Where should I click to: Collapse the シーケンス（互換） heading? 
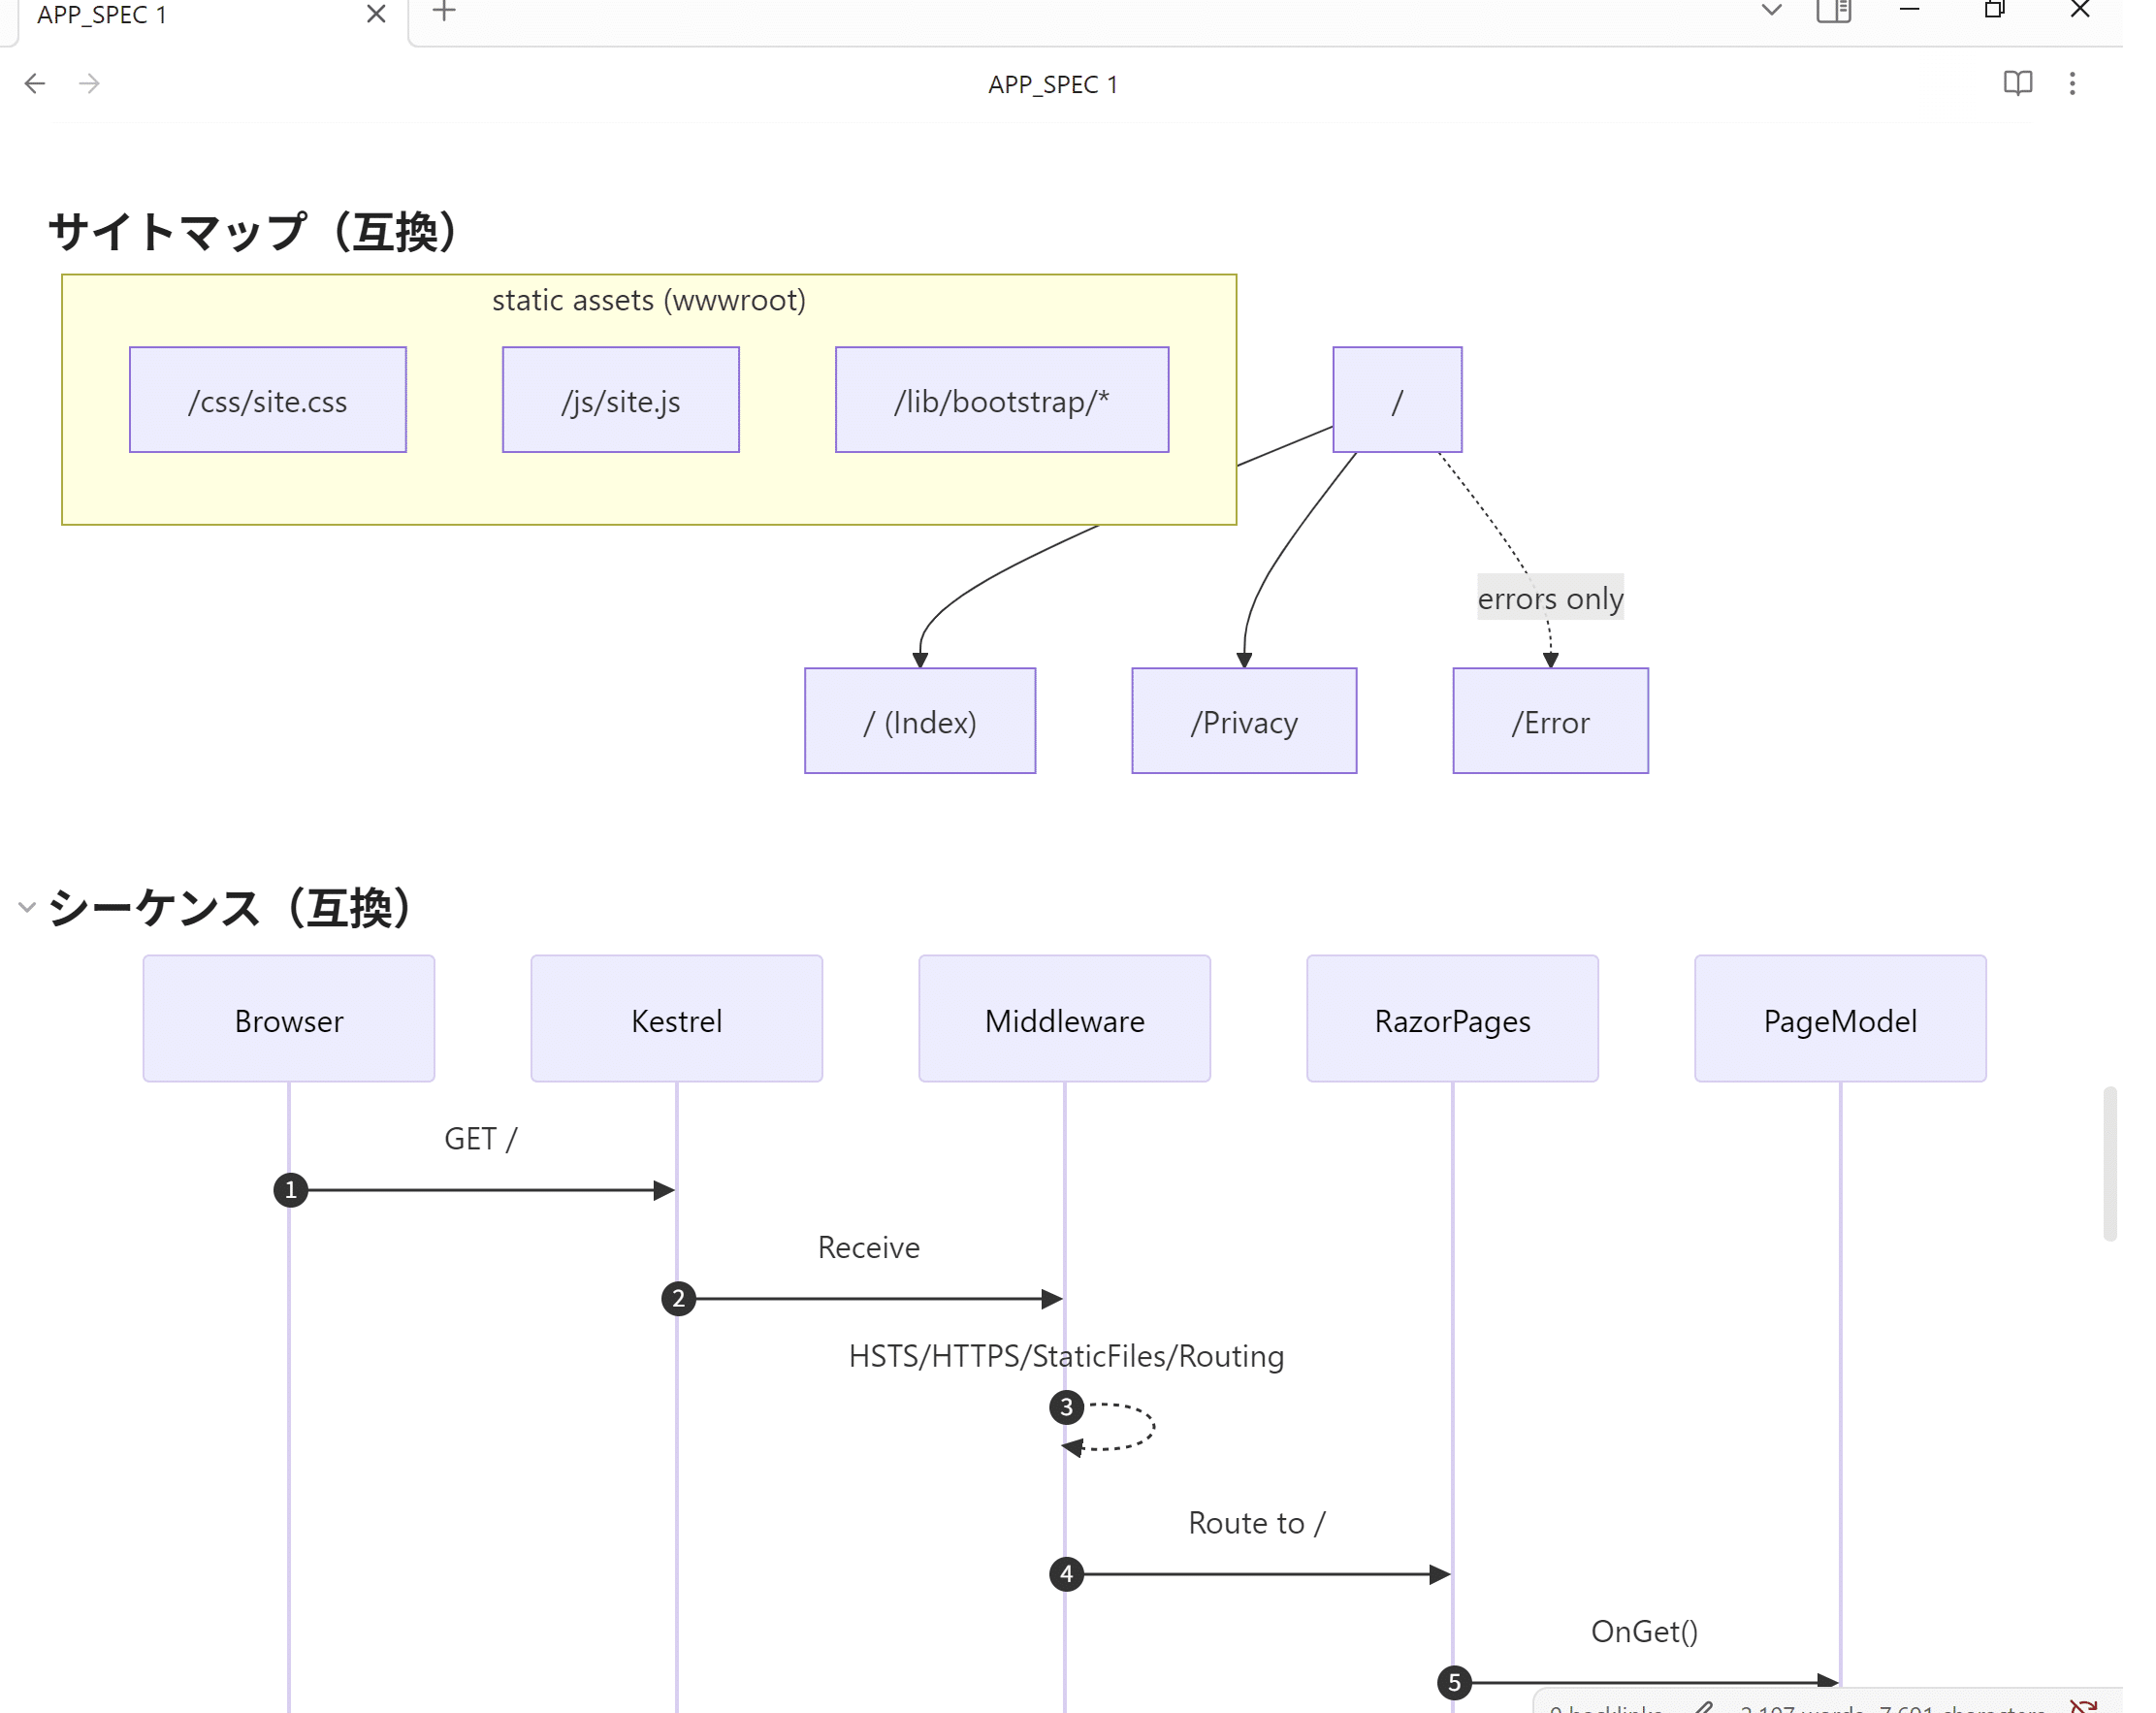tap(27, 907)
